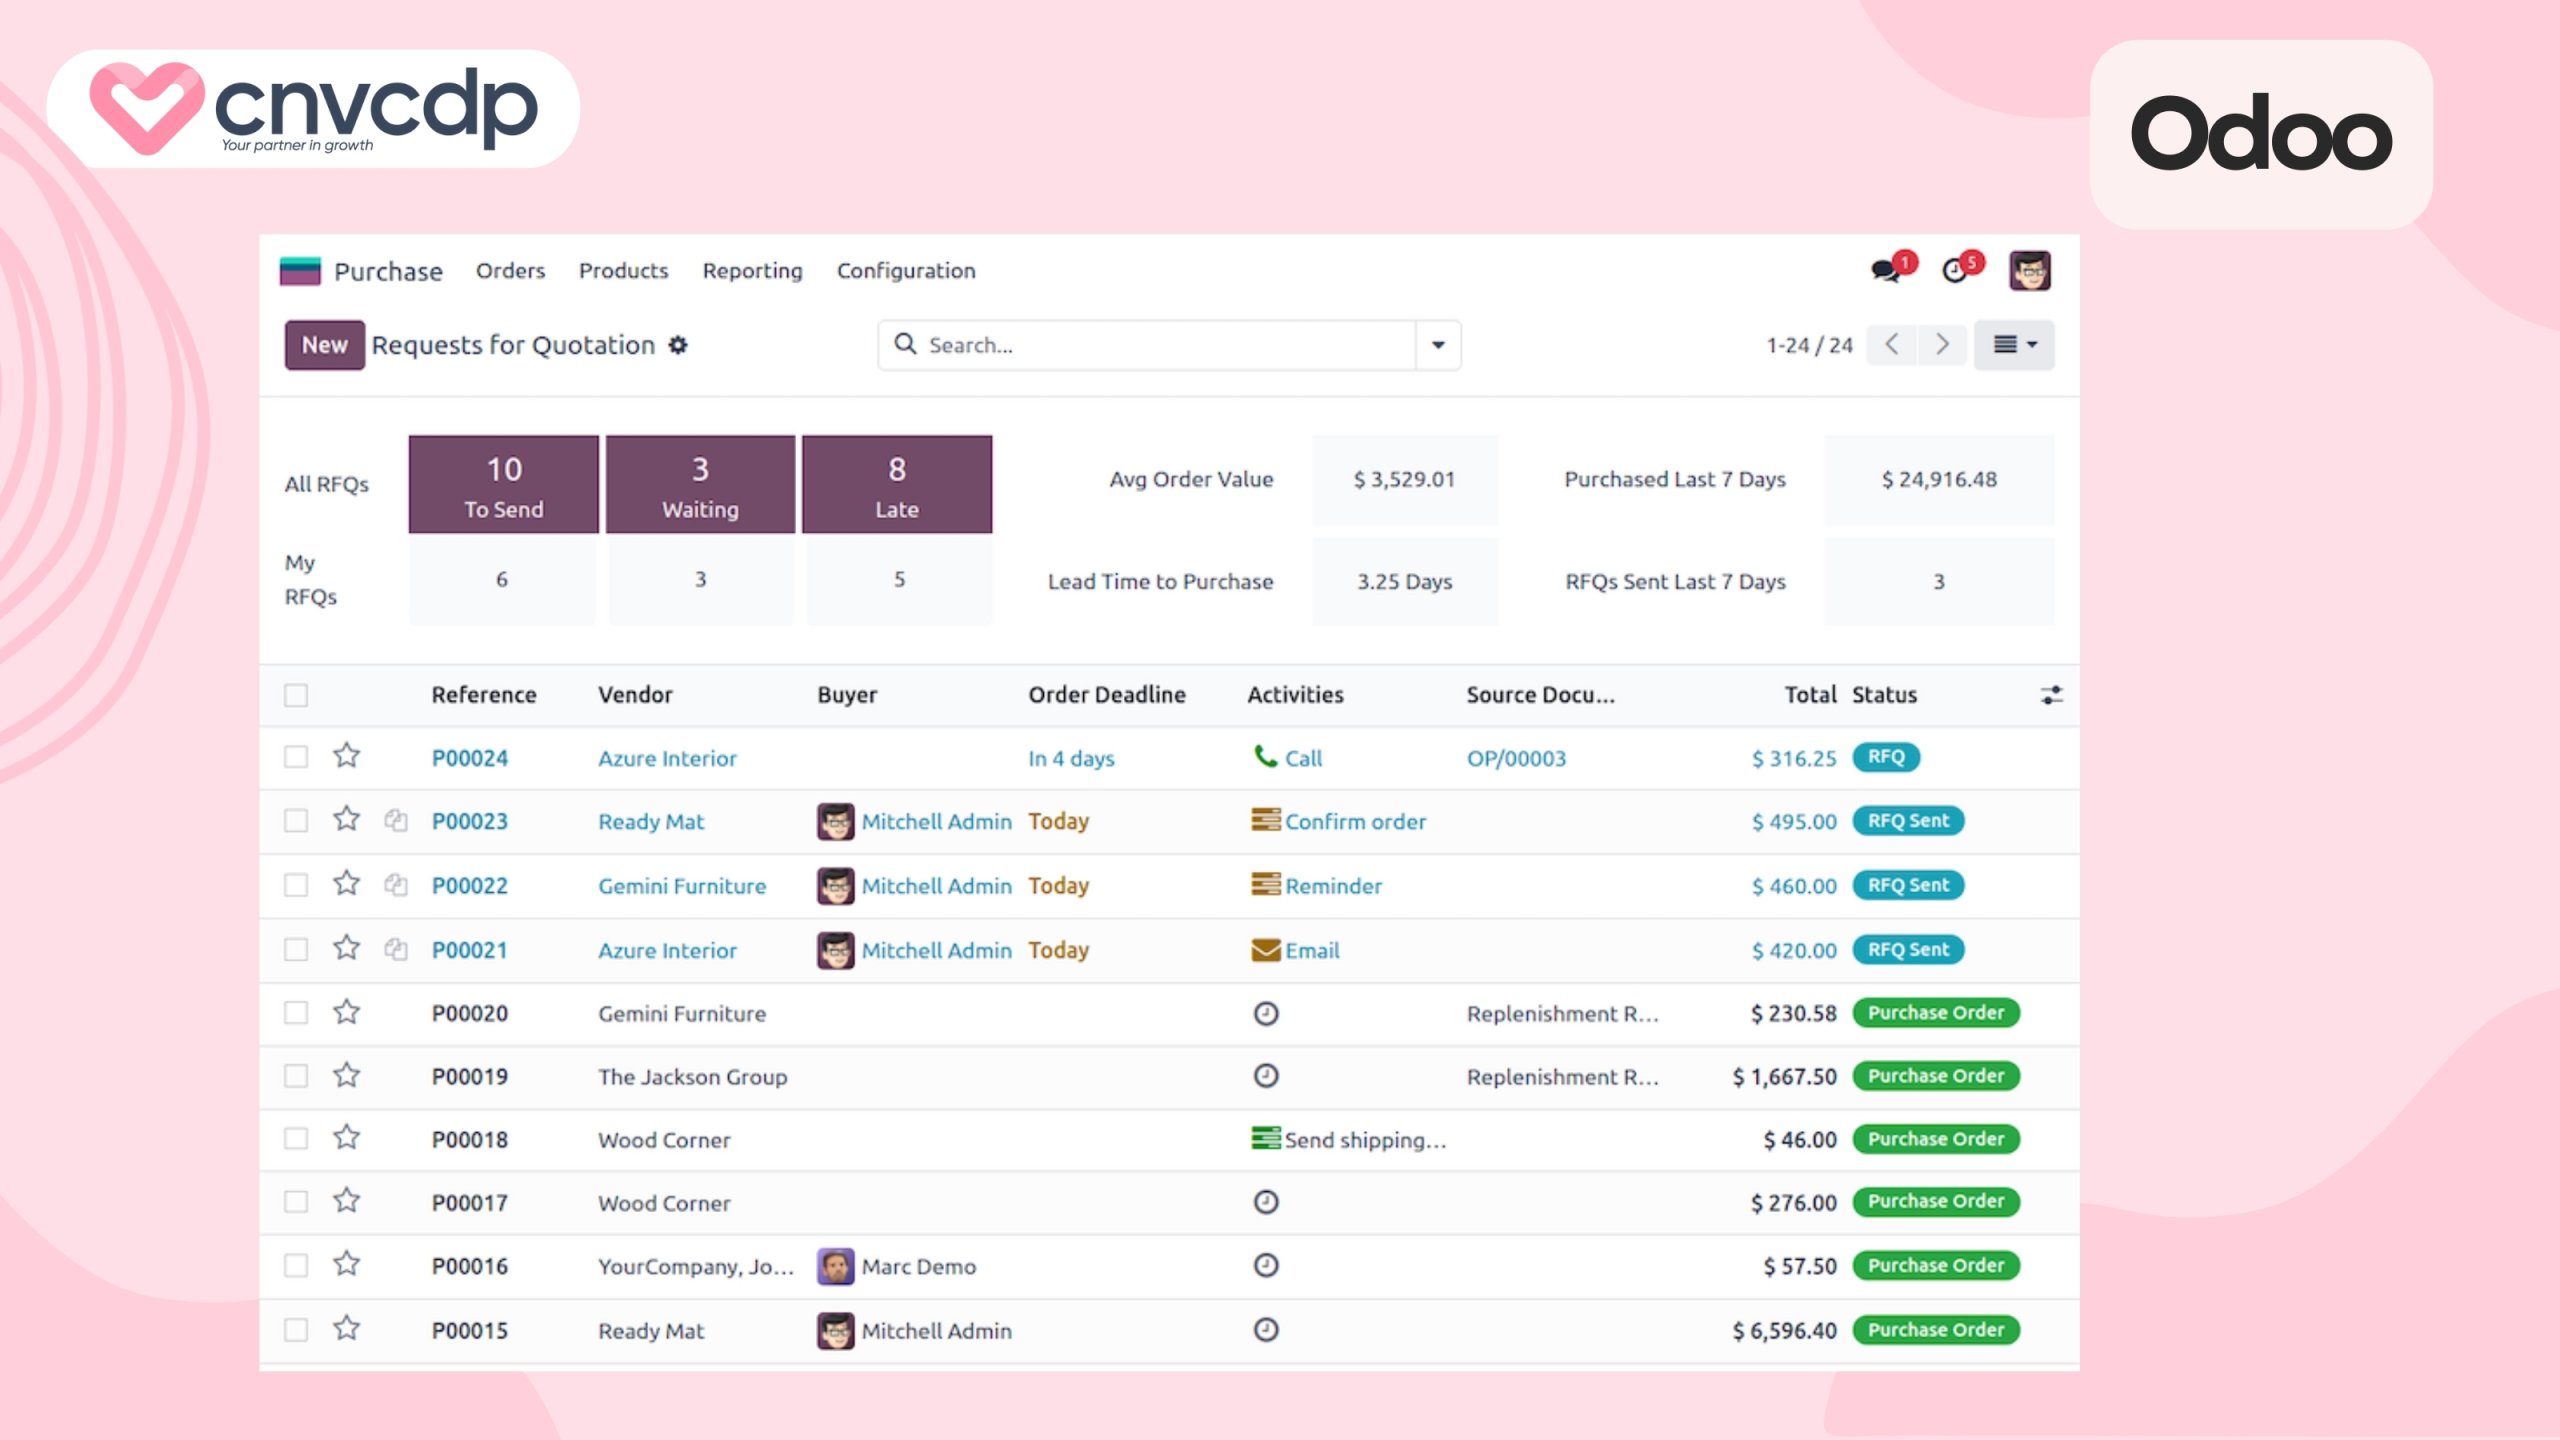Click the New button

pos(324,345)
